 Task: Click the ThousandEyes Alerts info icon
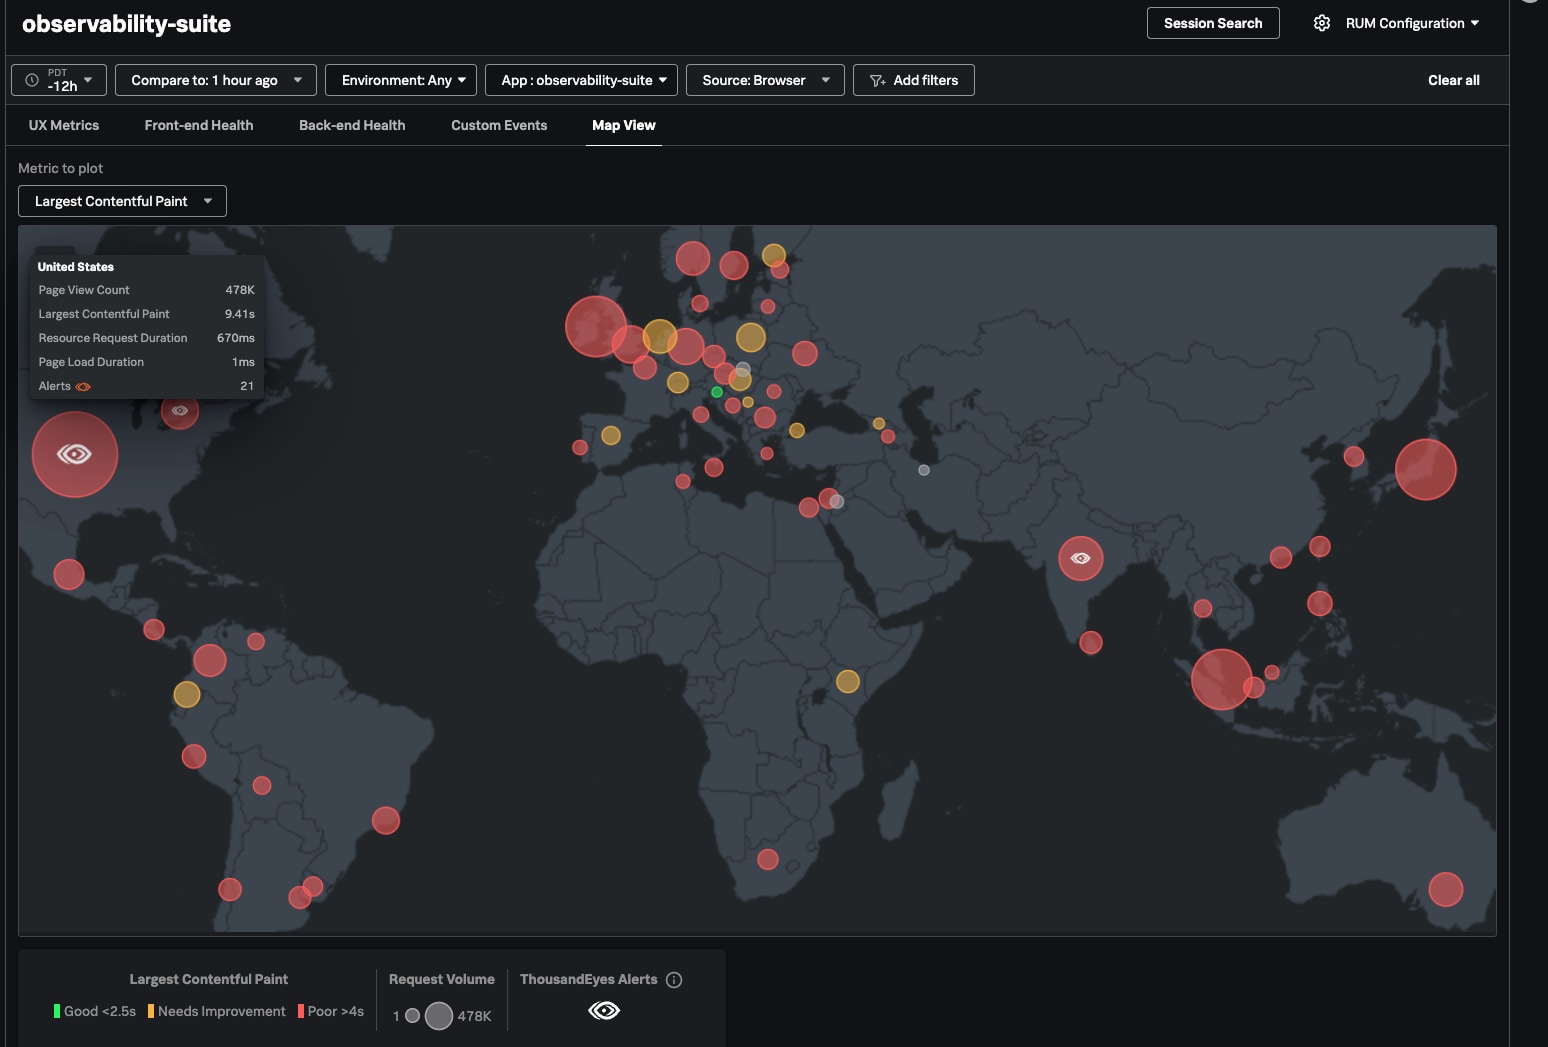tap(674, 980)
